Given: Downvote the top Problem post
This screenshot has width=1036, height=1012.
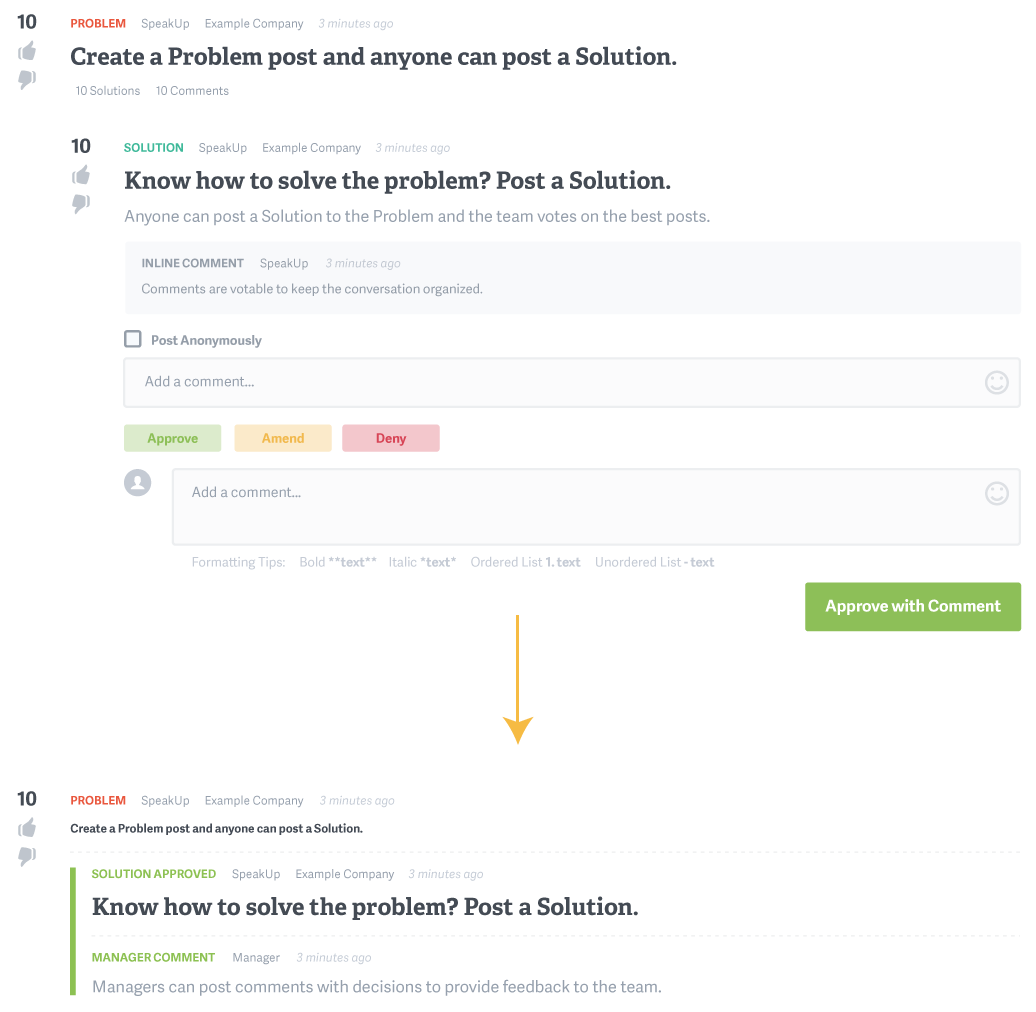Looking at the screenshot, I should (x=27, y=79).
